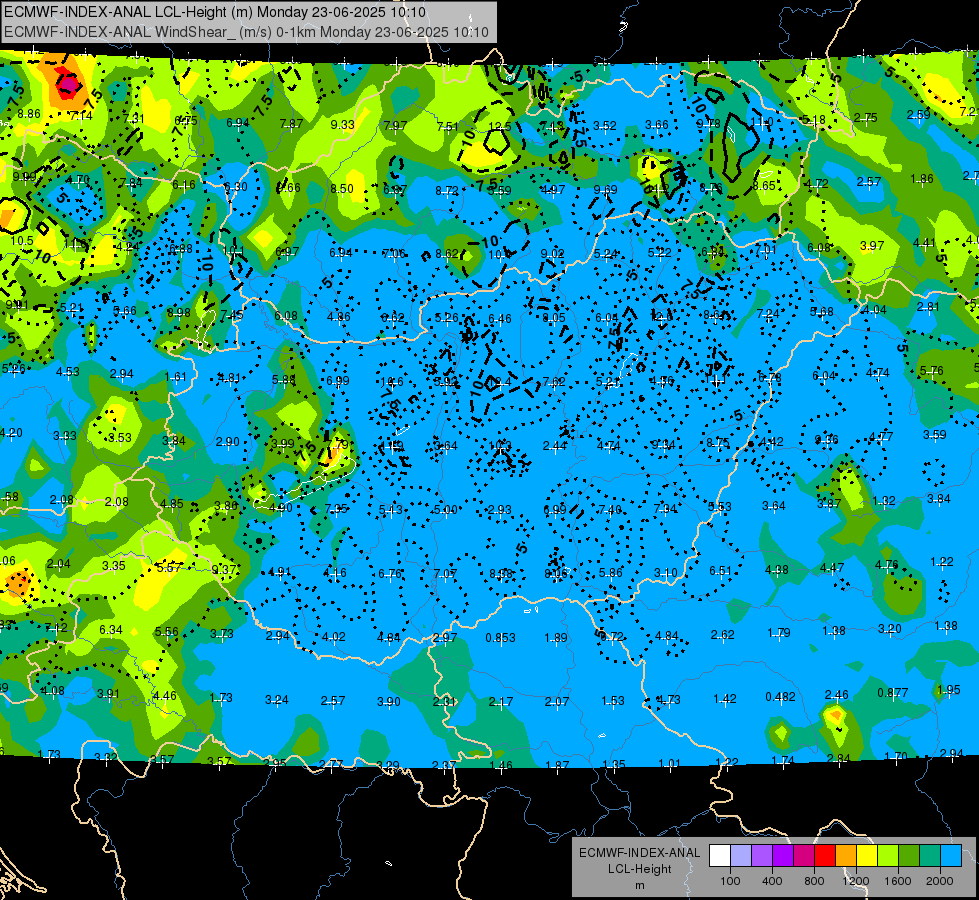
Task: Click the wind shear value 4.46
Action: pyautogui.click(x=165, y=696)
